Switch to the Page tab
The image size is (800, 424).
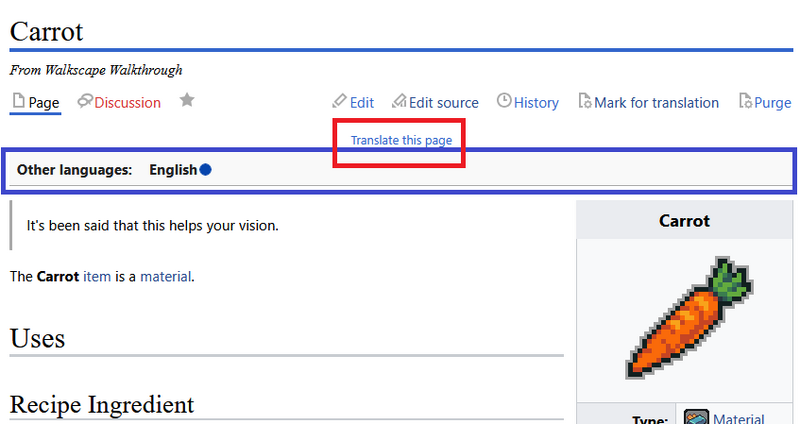click(x=44, y=102)
